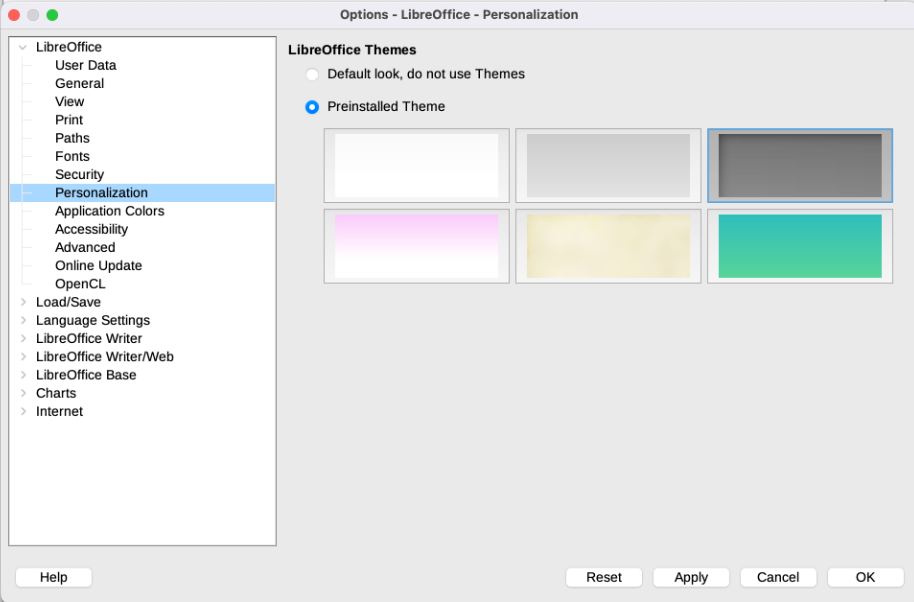Select the Load/Save category label
The image size is (914, 602).
(68, 302)
